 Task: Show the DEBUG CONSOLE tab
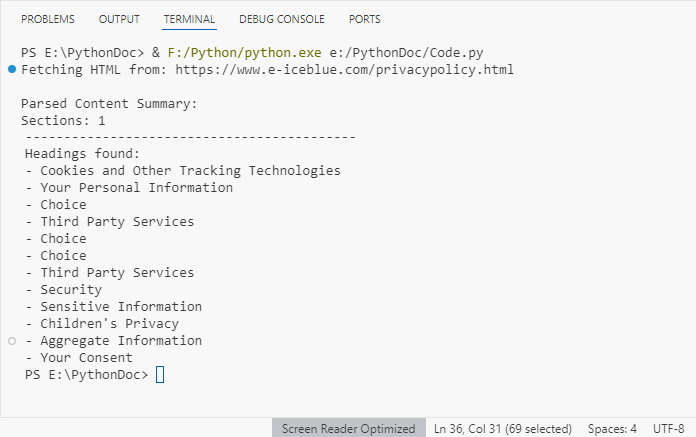coord(282,19)
